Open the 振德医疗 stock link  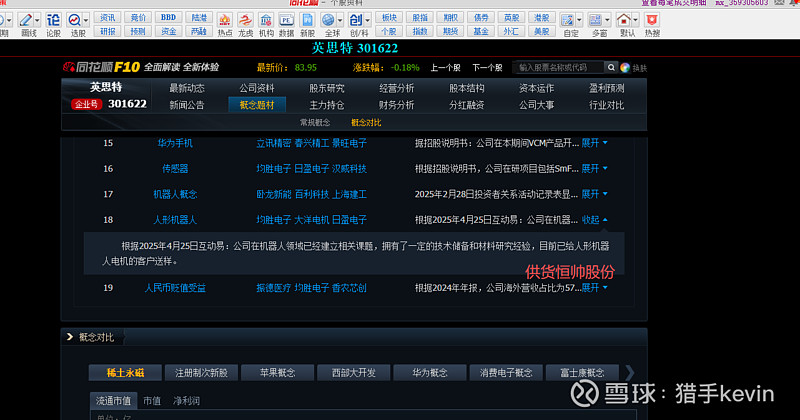click(273, 288)
